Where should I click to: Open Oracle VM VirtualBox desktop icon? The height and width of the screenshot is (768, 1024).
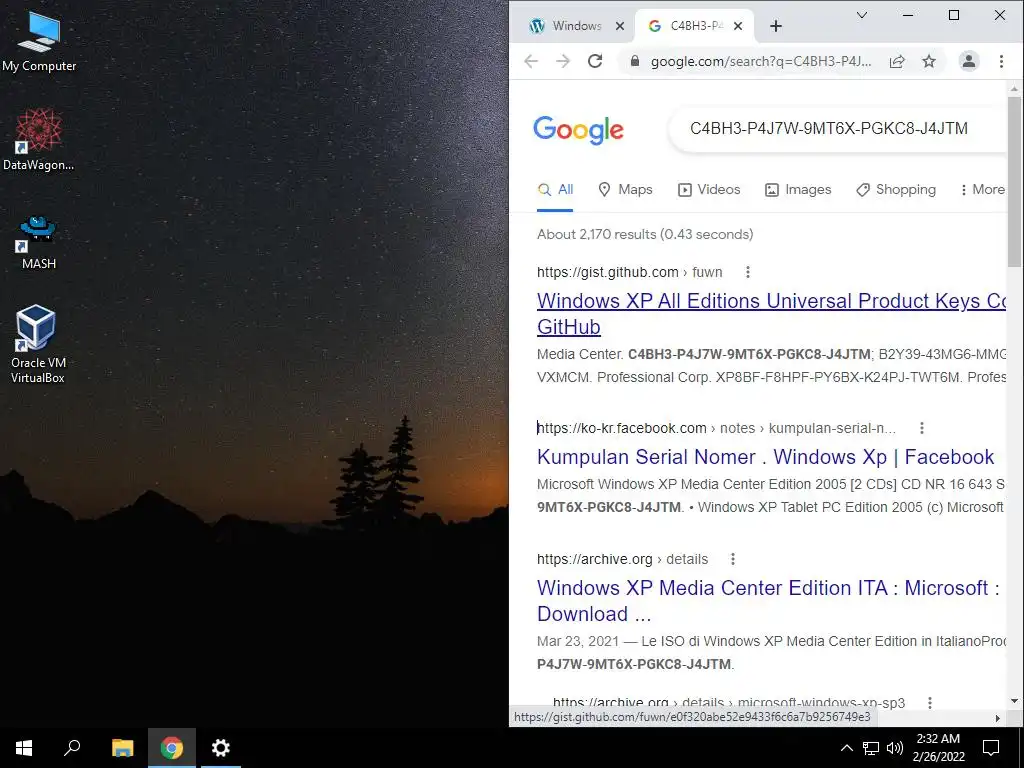pyautogui.click(x=37, y=344)
